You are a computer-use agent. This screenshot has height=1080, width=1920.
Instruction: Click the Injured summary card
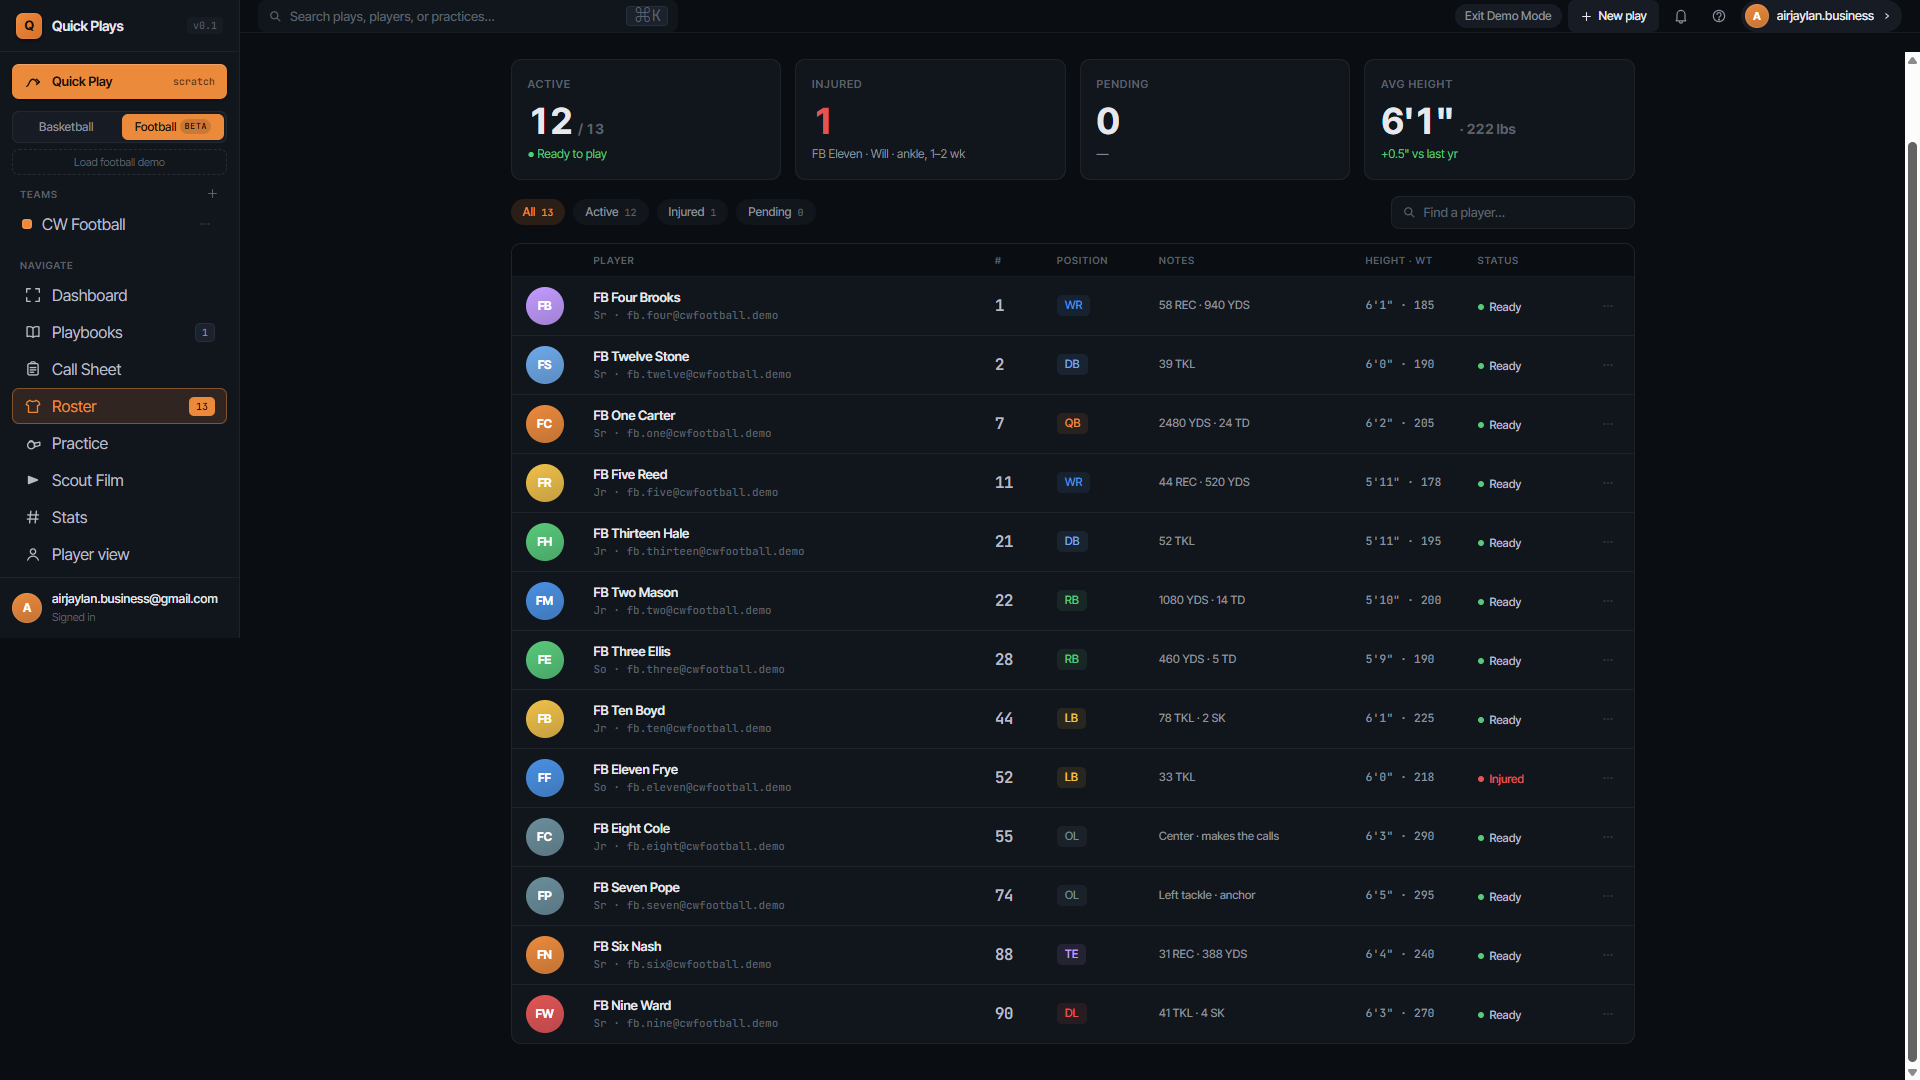point(930,120)
